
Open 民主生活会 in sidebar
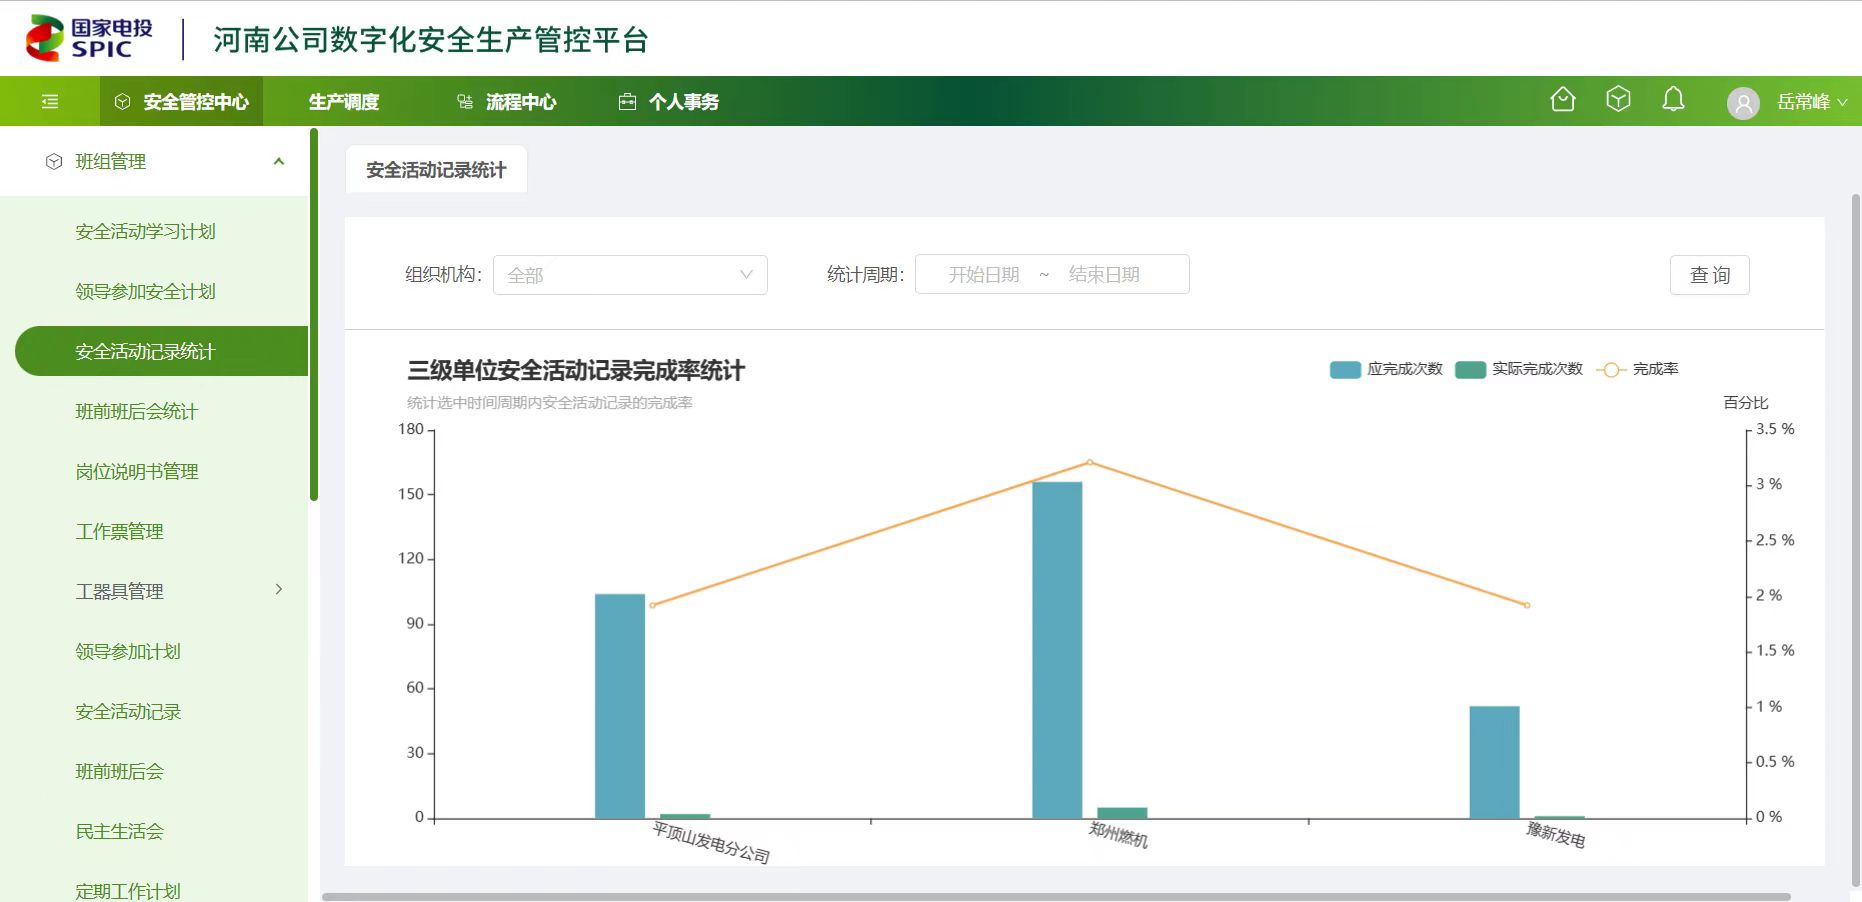coord(119,831)
